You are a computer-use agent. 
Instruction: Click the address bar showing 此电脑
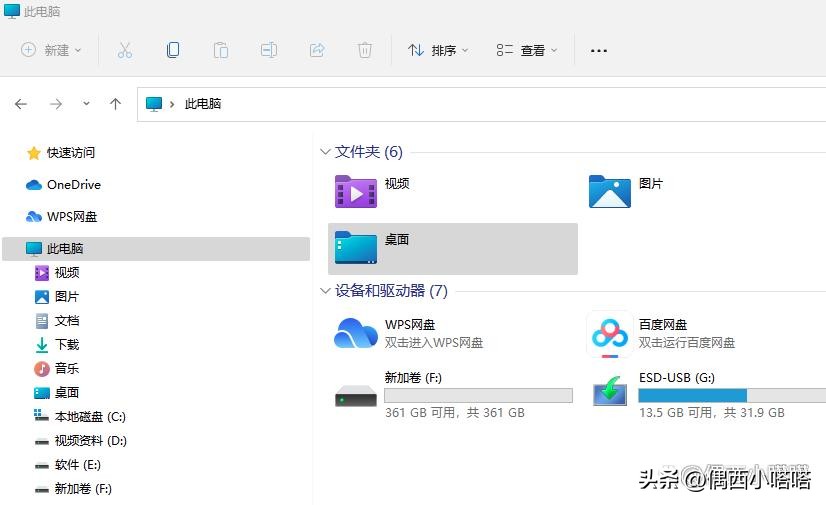point(481,104)
